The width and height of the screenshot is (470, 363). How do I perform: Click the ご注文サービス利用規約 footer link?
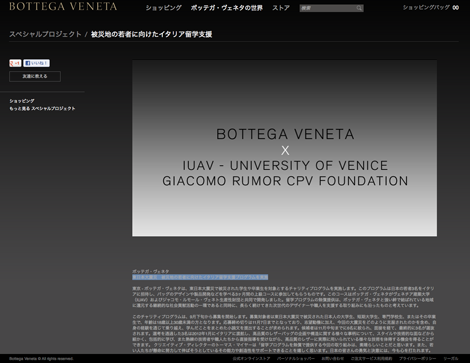click(x=371, y=359)
